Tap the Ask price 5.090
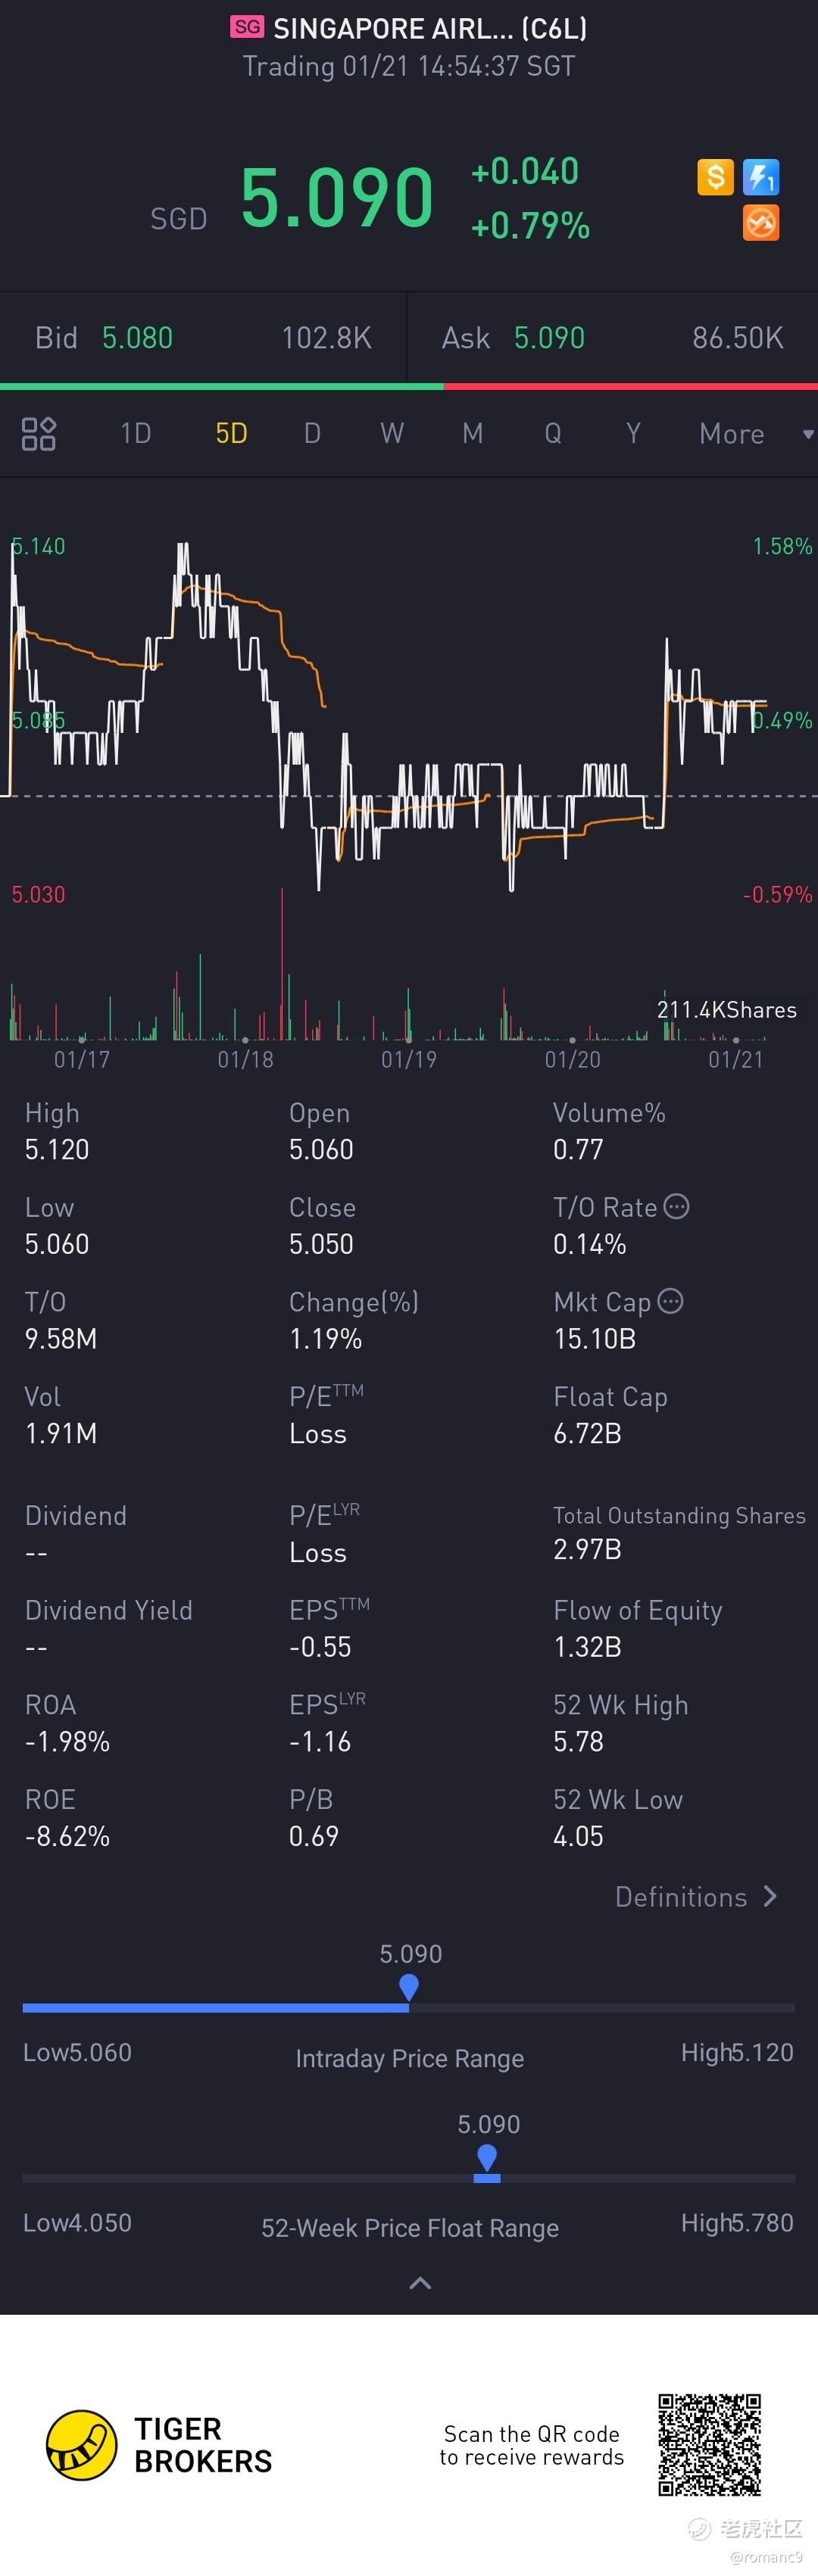The image size is (818, 2576). [x=549, y=338]
